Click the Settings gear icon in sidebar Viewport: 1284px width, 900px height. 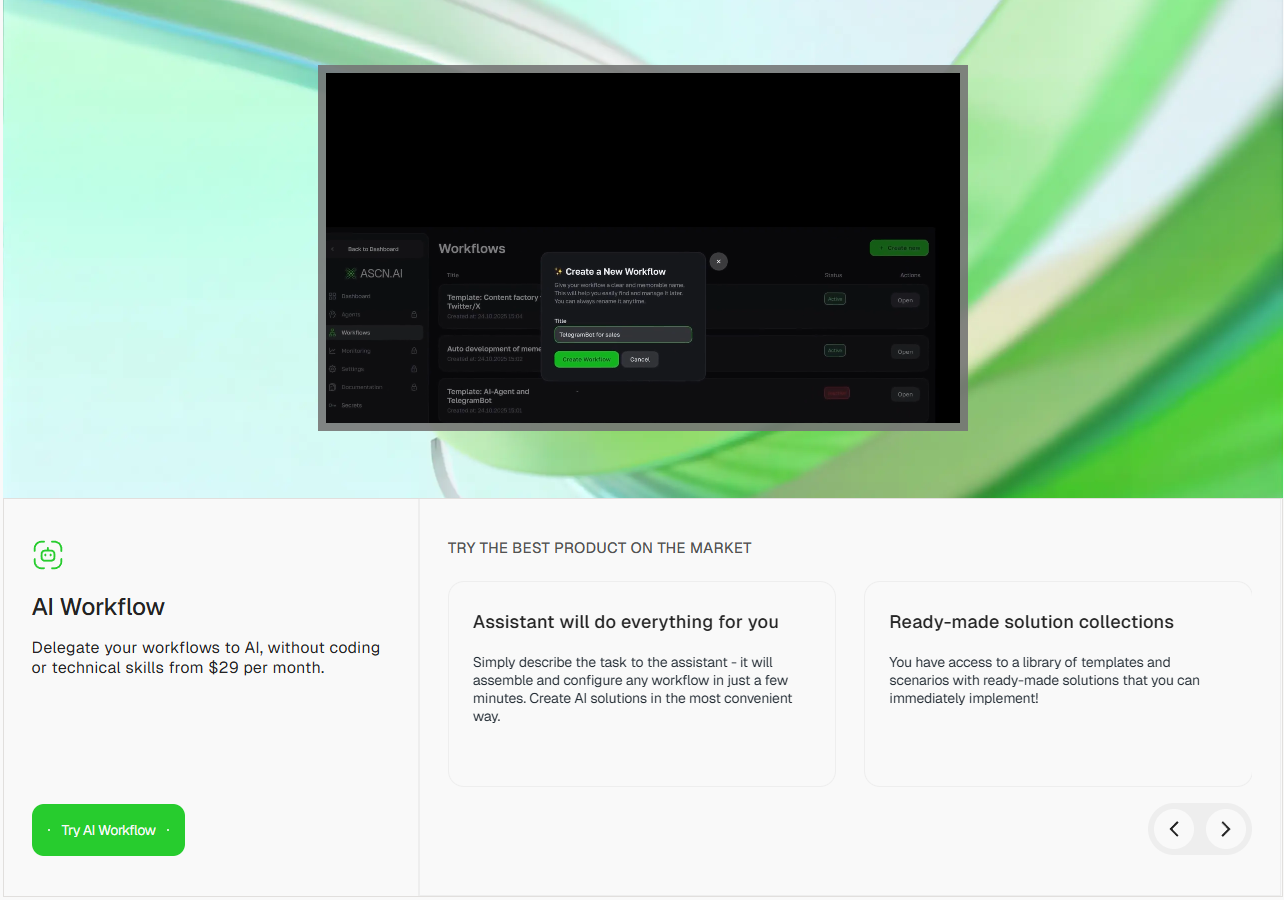pyautogui.click(x=332, y=368)
